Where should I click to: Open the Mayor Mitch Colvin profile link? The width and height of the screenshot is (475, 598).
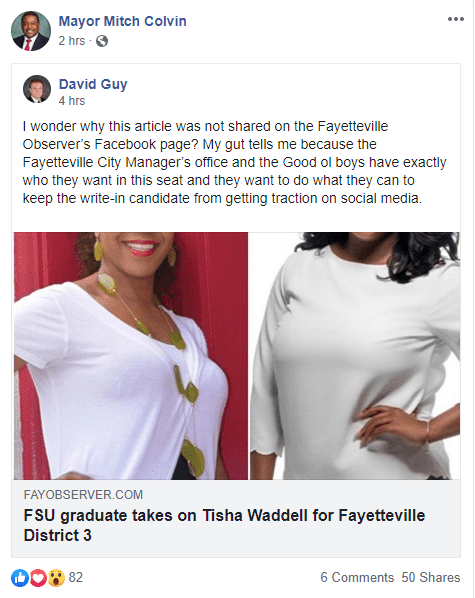(122, 21)
